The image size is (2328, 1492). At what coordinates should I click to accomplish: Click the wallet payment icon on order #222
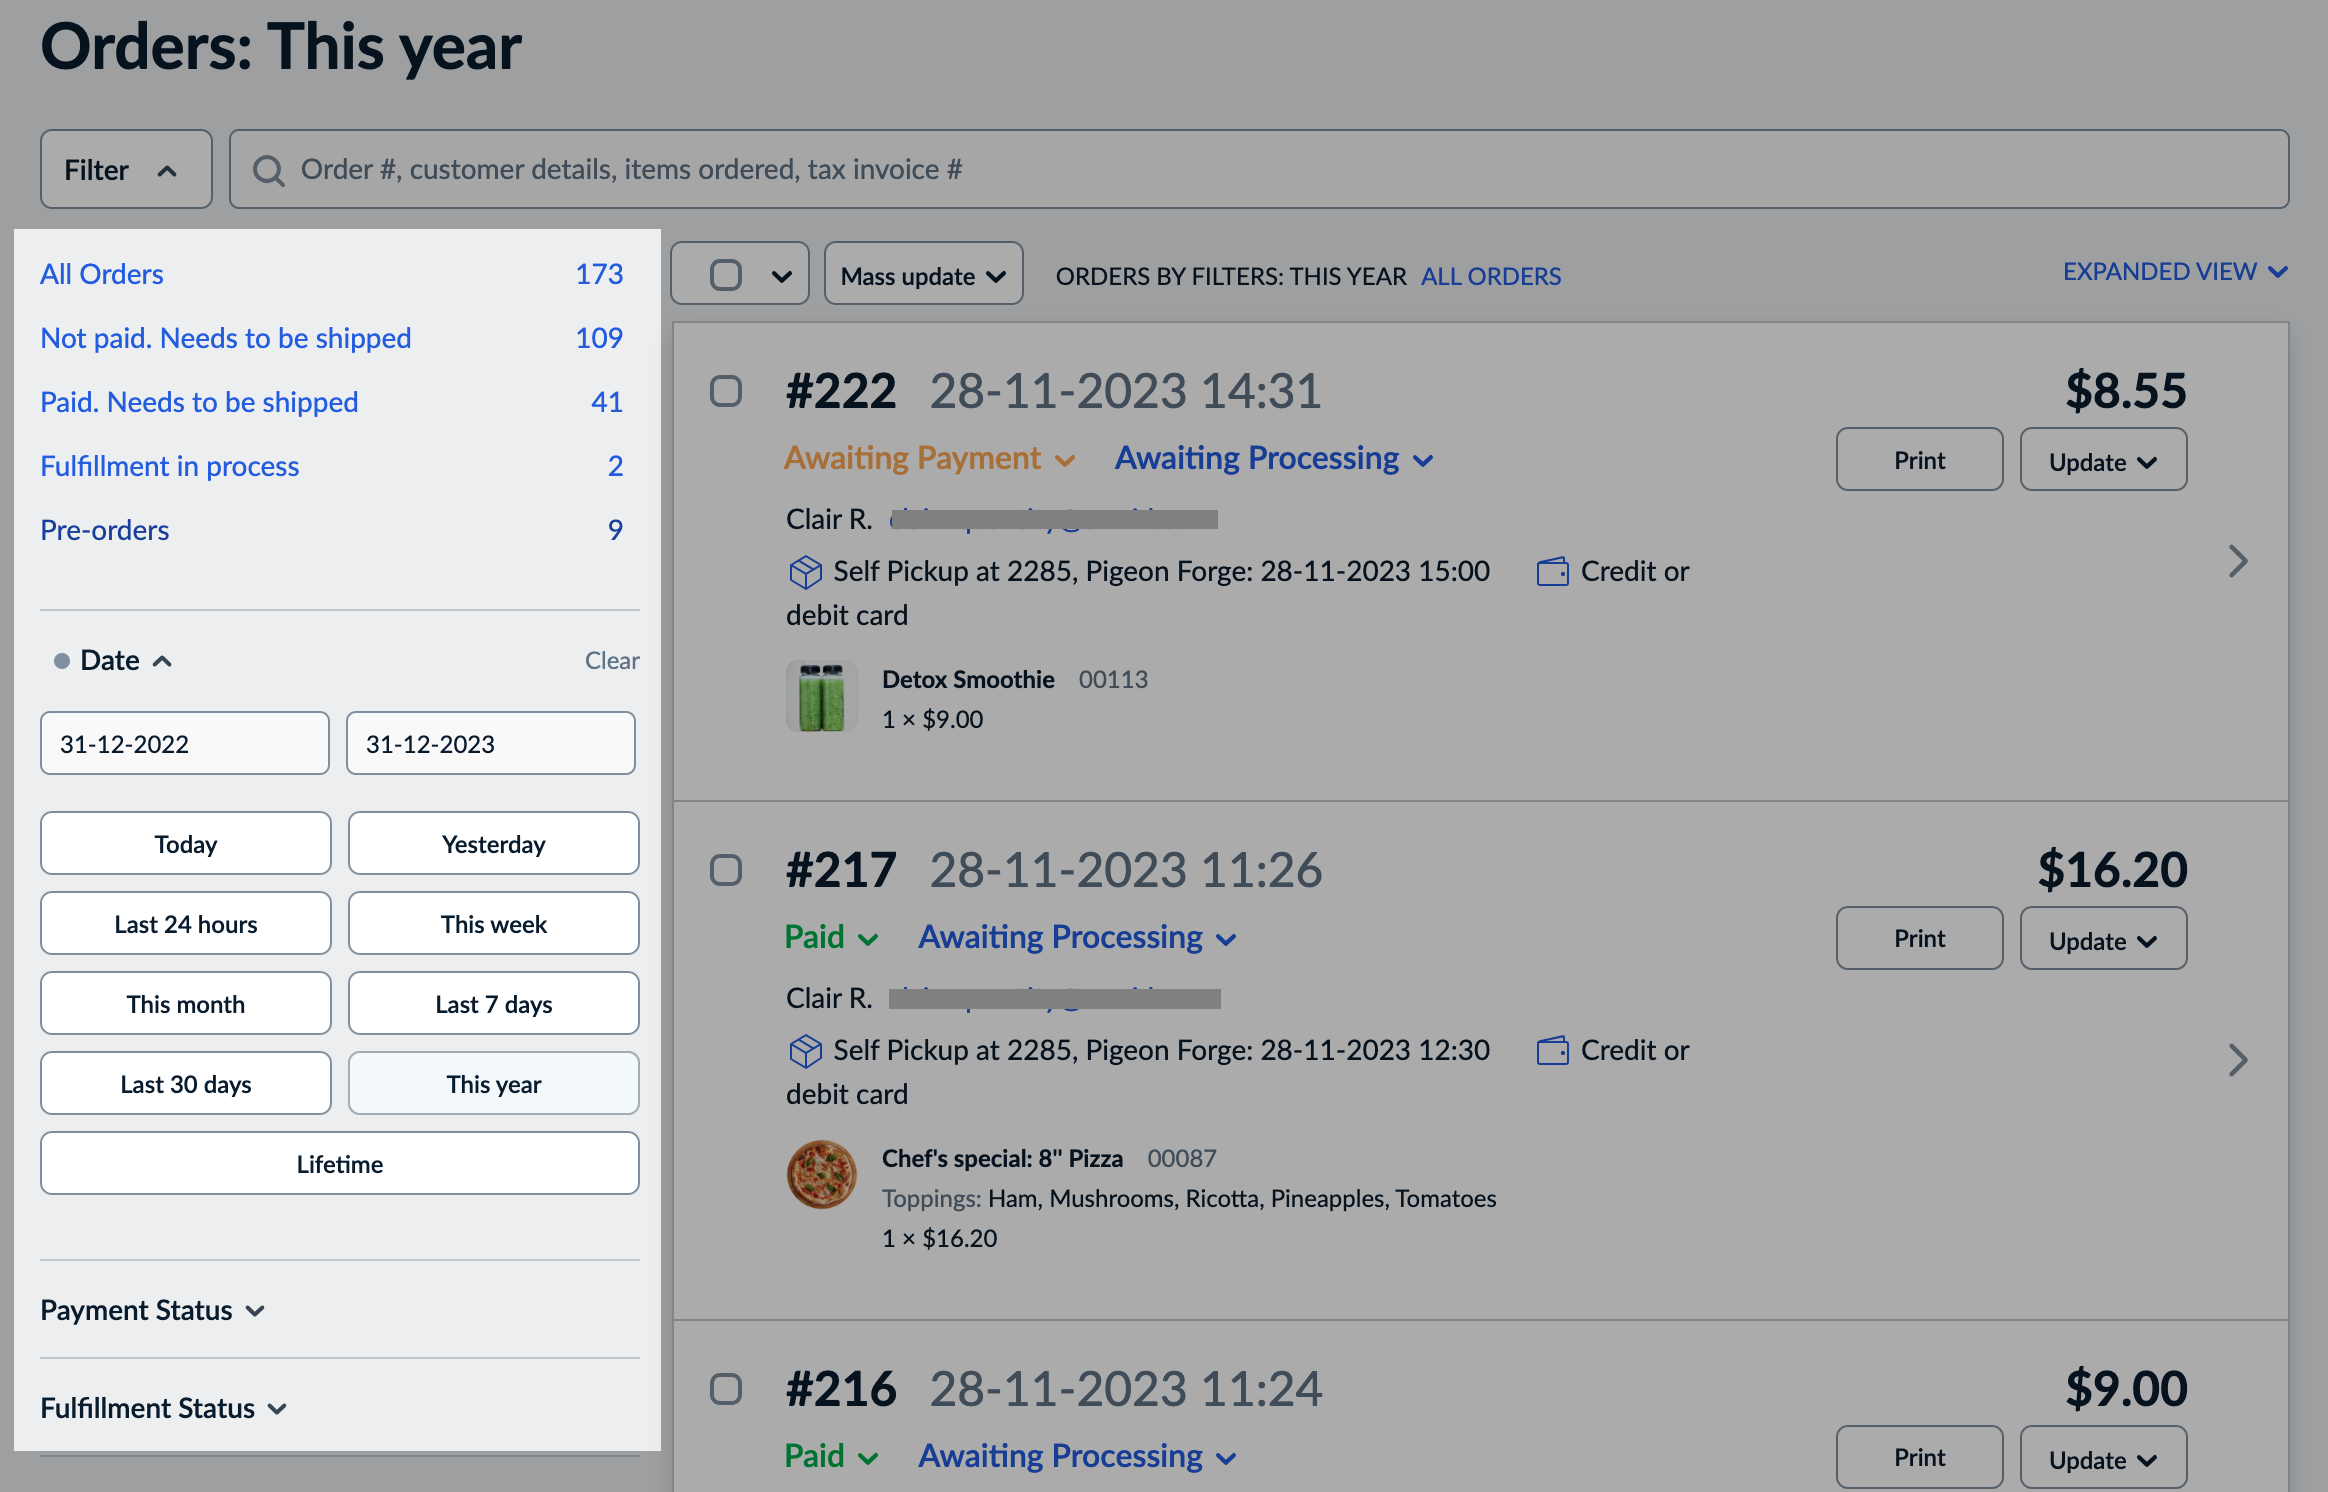point(1552,572)
